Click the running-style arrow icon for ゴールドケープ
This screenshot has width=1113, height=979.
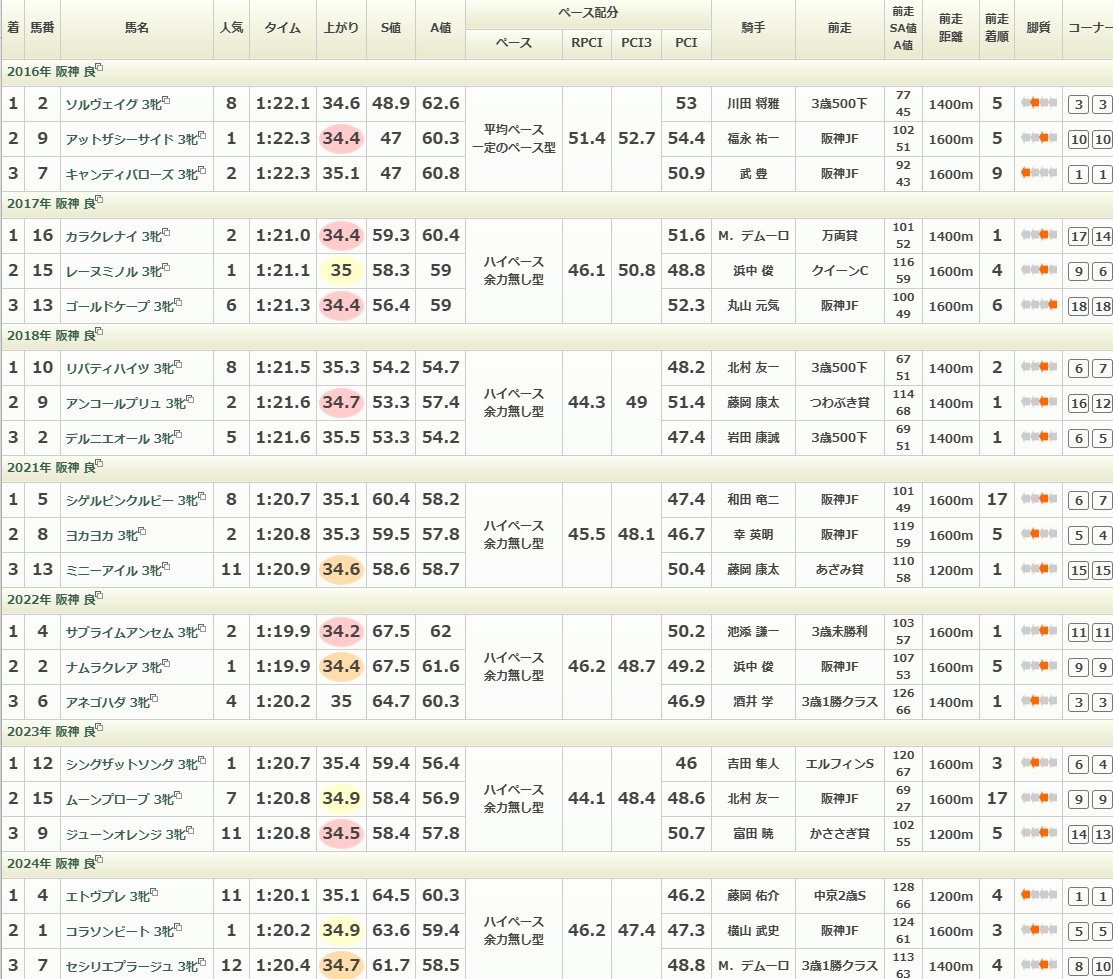[x=1039, y=306]
